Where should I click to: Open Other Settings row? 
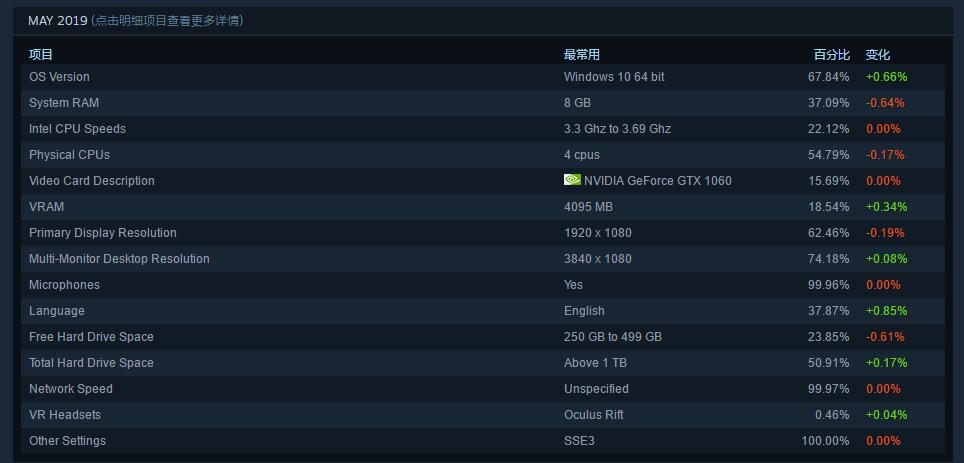[483, 440]
